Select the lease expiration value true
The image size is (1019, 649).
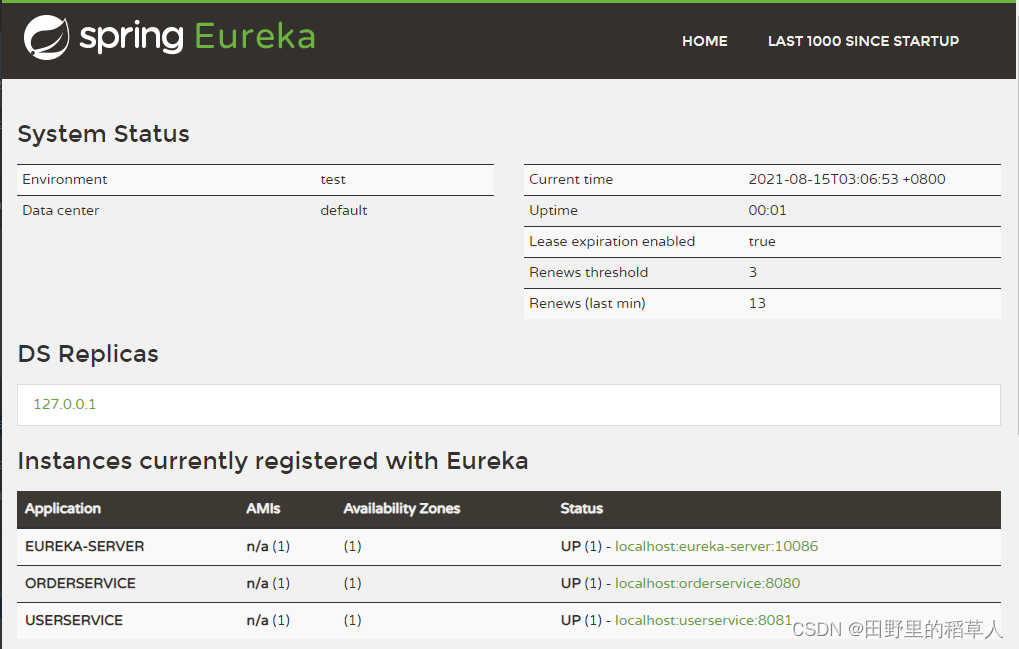point(762,242)
